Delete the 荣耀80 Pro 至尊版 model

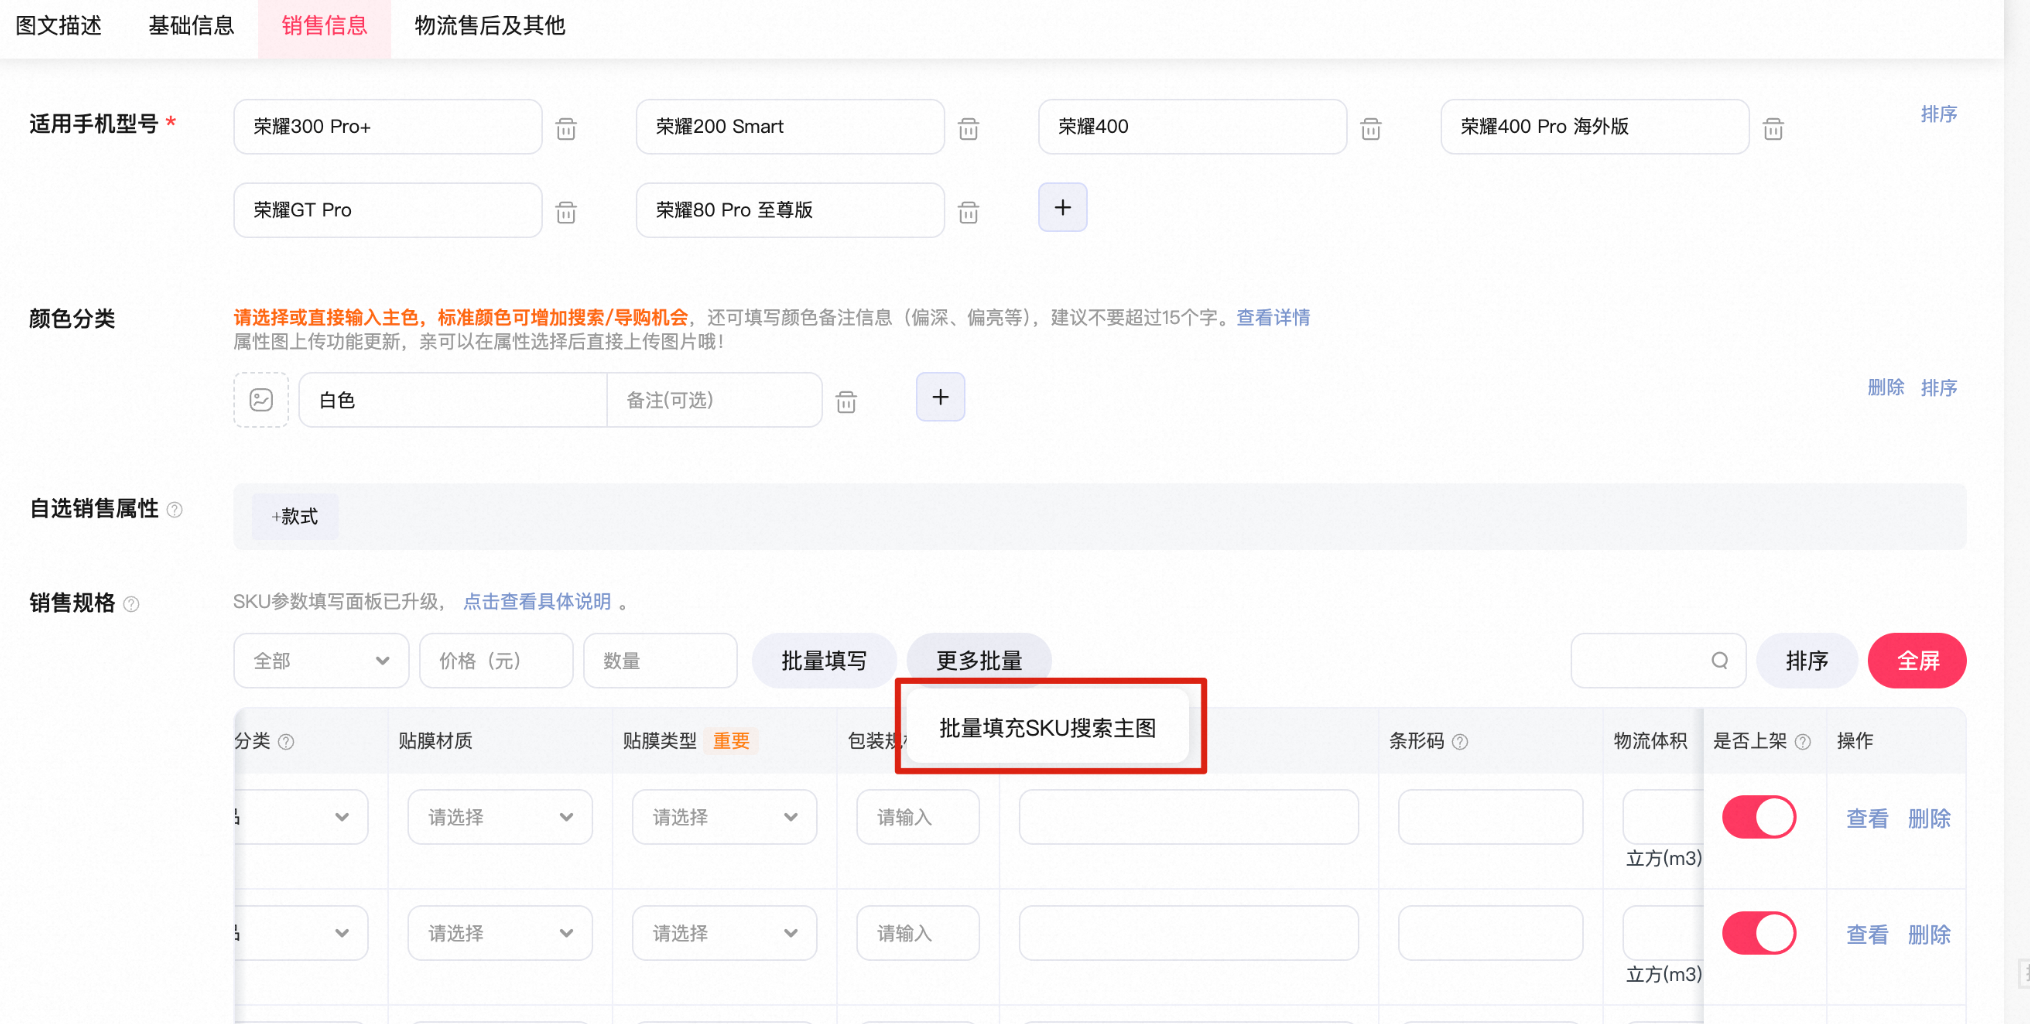tap(968, 212)
